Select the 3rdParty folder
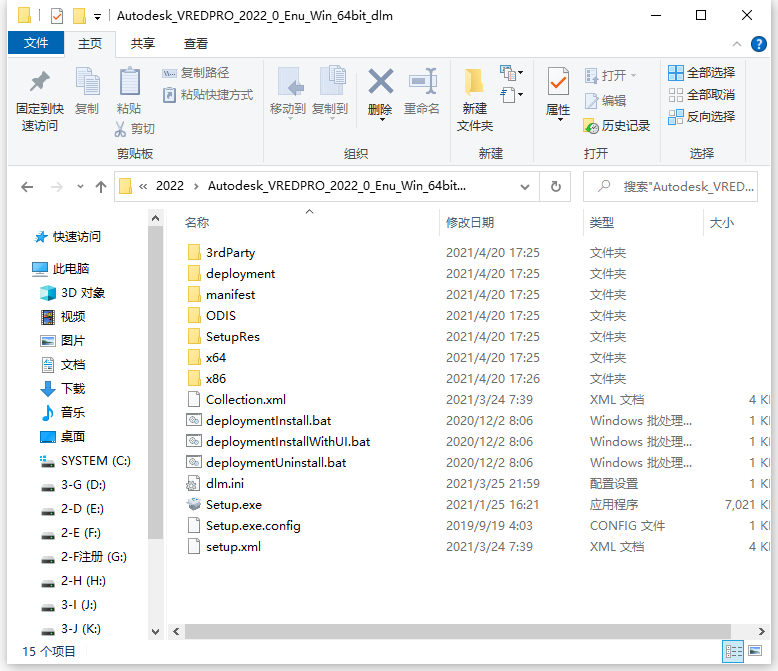The image size is (778, 671). (x=230, y=253)
